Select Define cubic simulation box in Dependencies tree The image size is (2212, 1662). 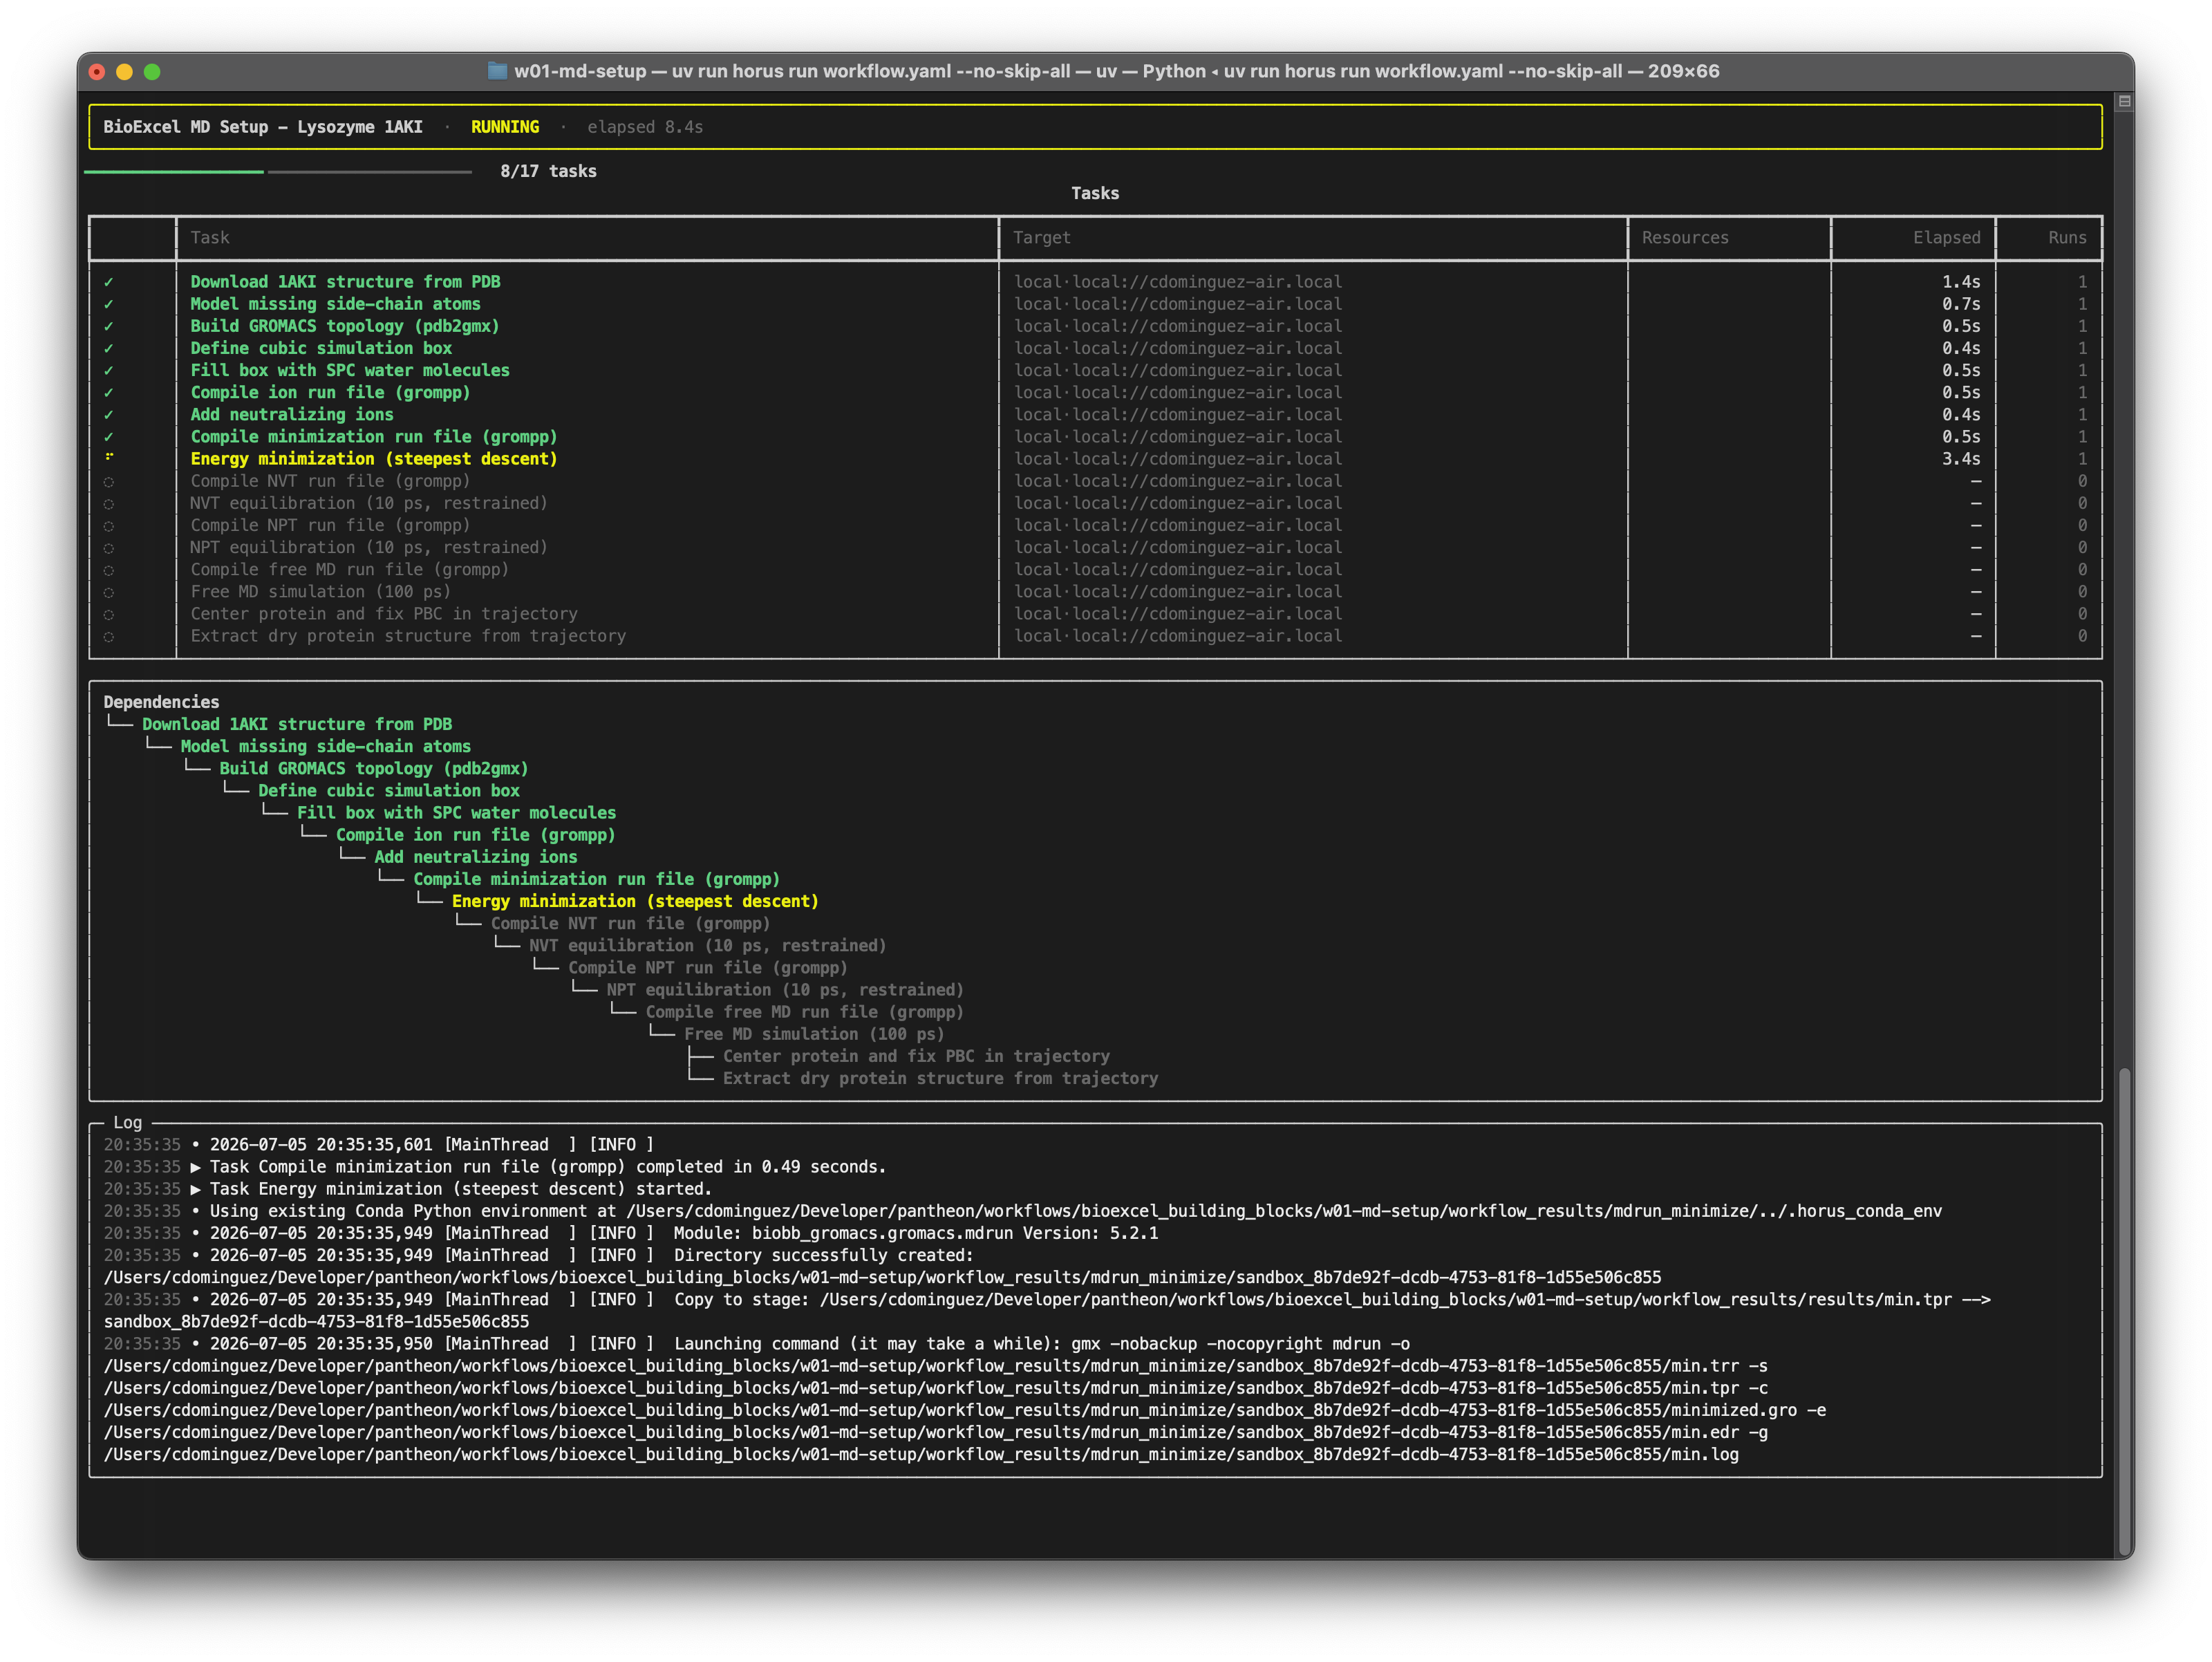[x=389, y=790]
